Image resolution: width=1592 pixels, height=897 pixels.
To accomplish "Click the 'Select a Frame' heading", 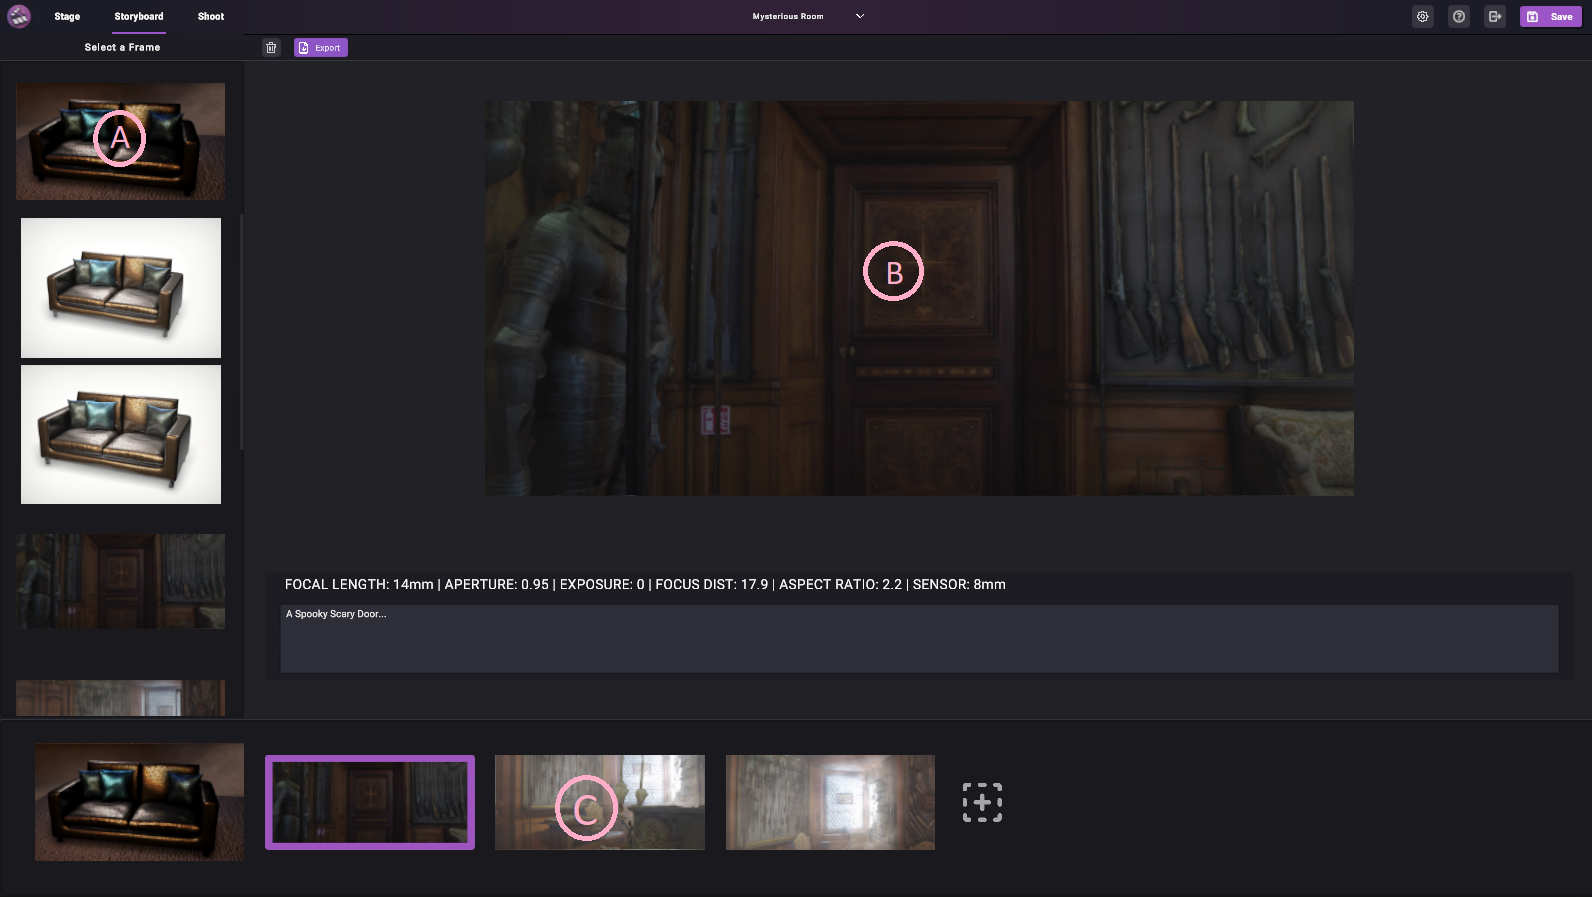I will click(122, 47).
